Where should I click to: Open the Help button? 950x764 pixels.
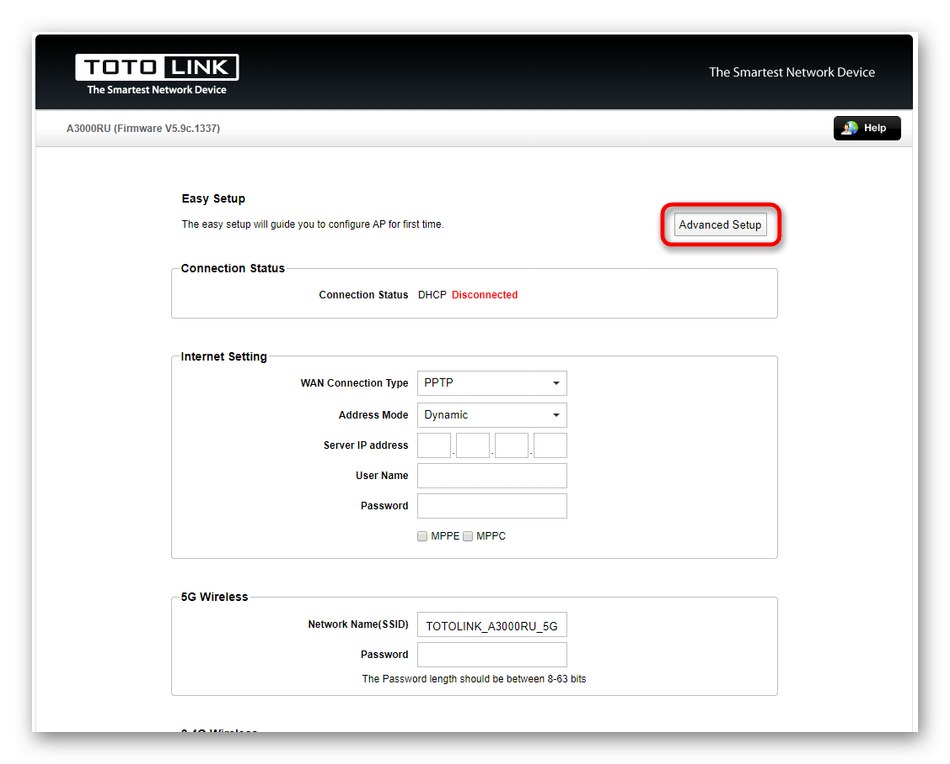pyautogui.click(x=866, y=128)
